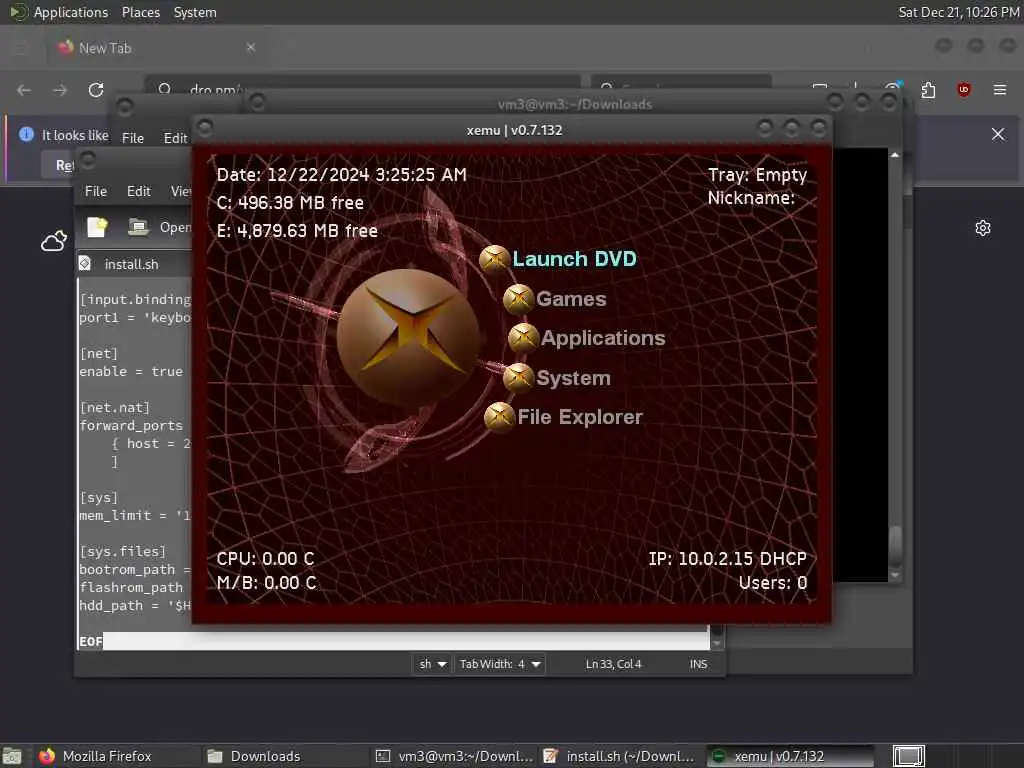Switch to terminal window in taskbar
The height and width of the screenshot is (768, 1024).
455,756
